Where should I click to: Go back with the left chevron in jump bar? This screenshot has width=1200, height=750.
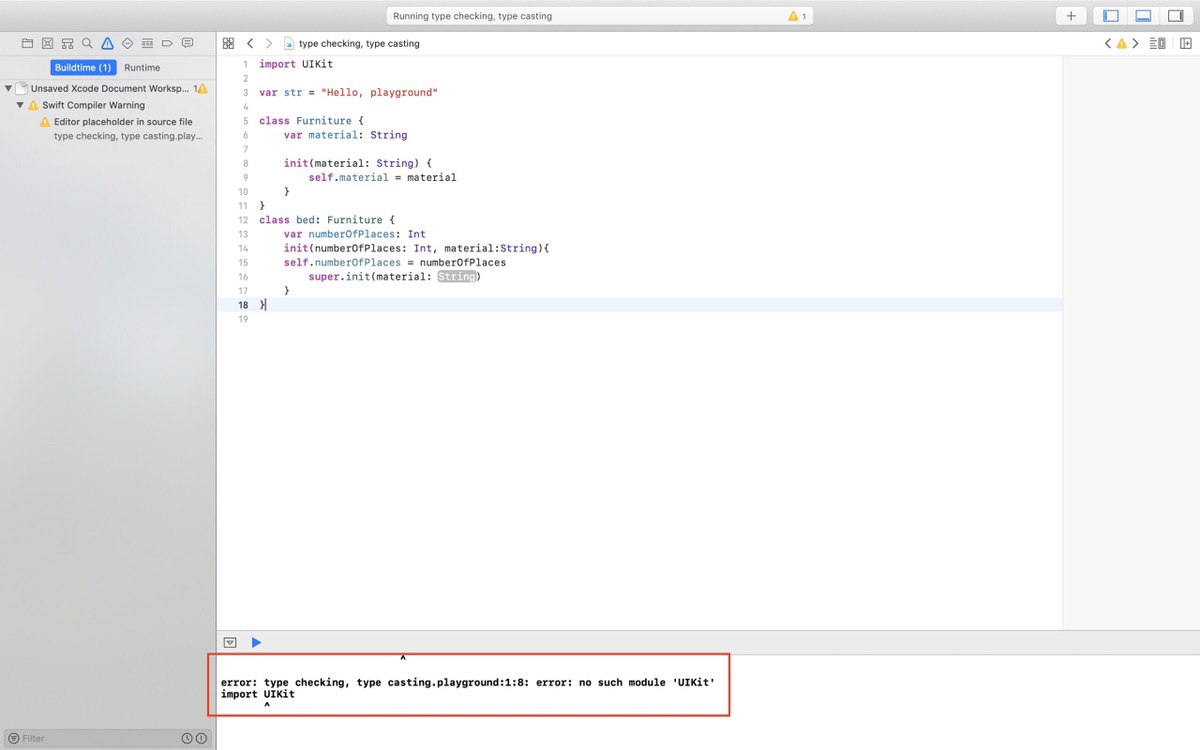tap(250, 43)
